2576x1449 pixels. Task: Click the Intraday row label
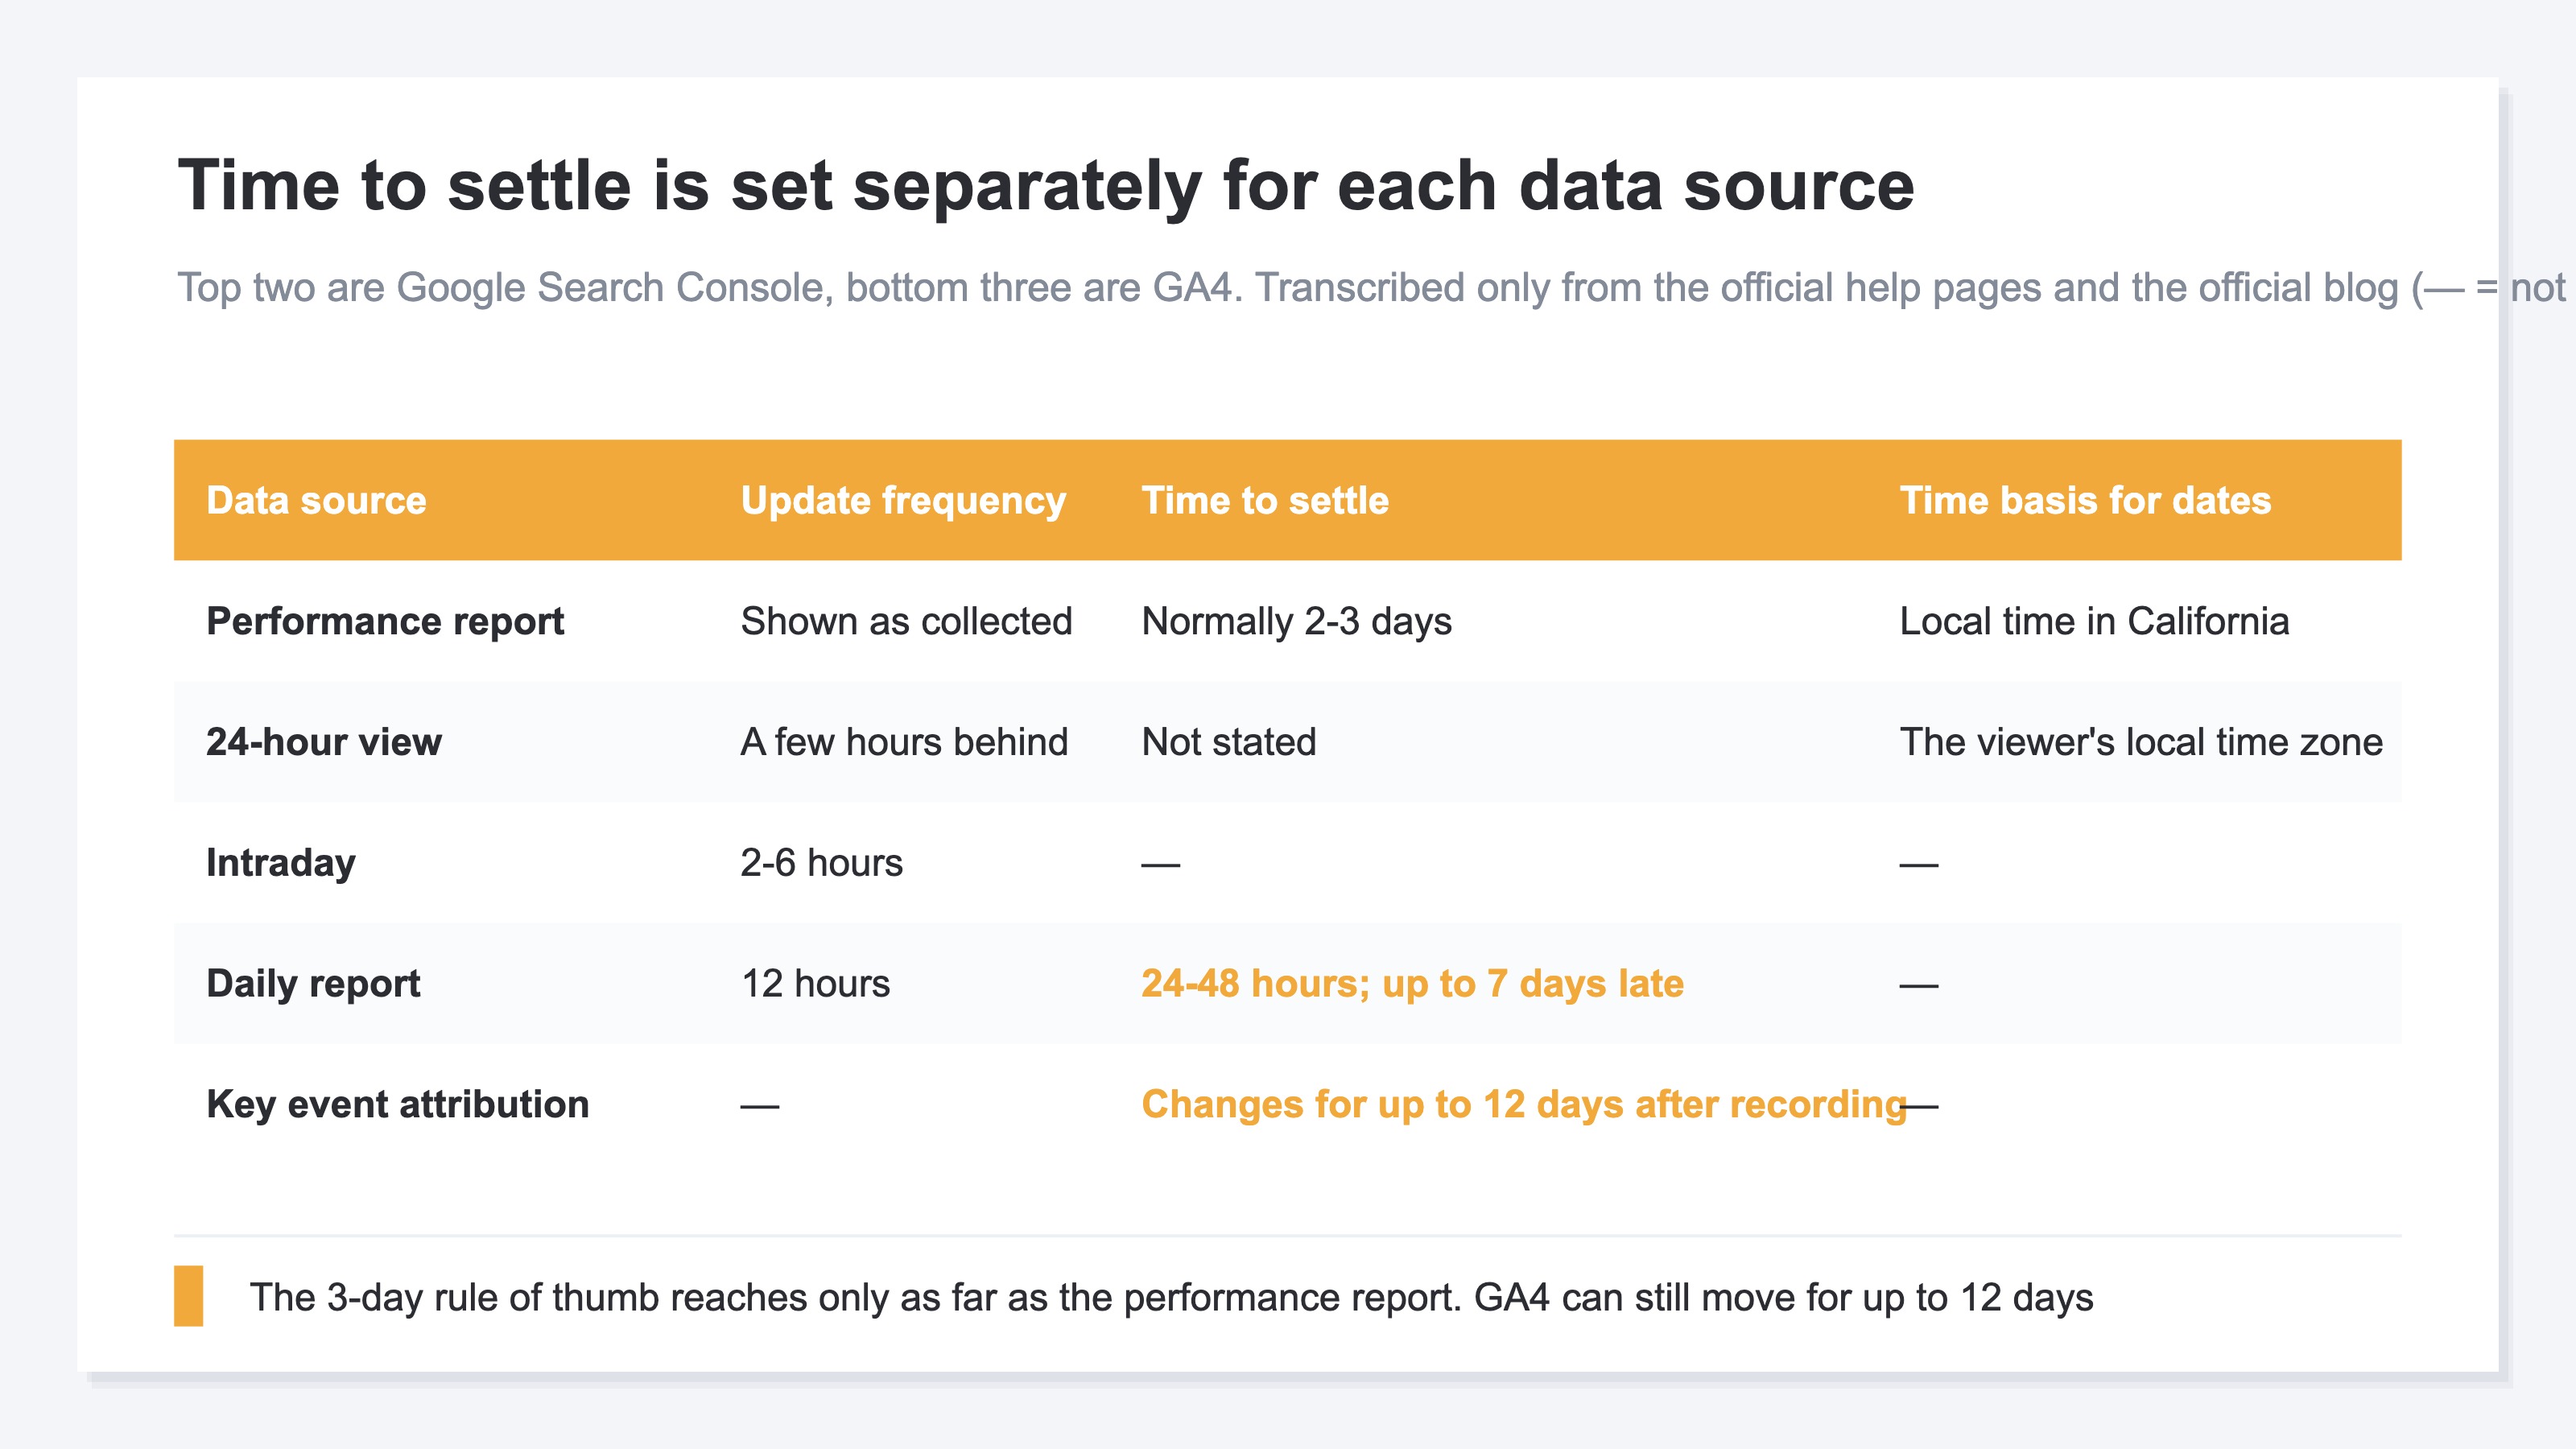pos(281,863)
